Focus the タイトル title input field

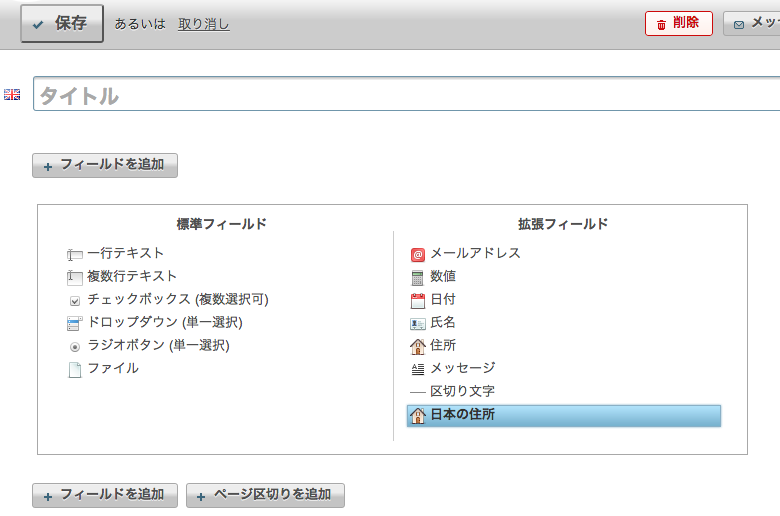(x=405, y=95)
